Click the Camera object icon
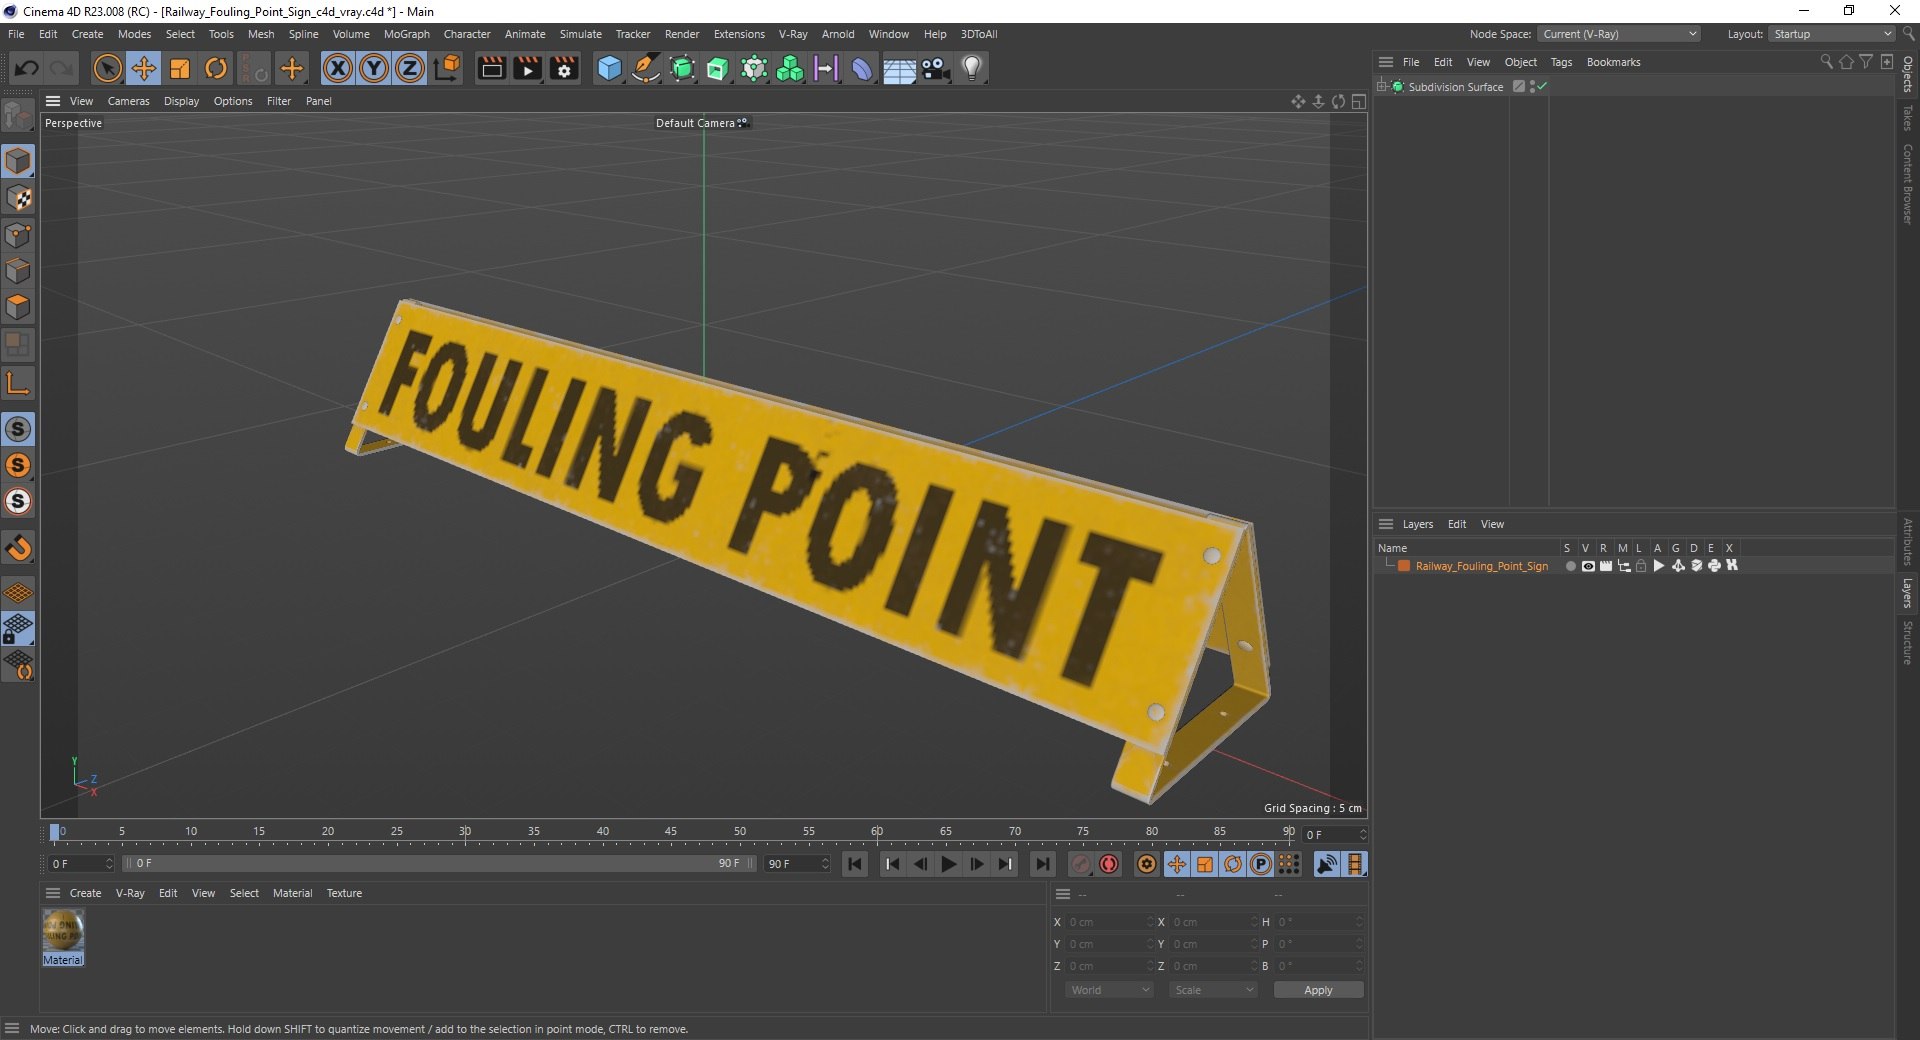Screen dimensions: 1920x1040 pyautogui.click(x=936, y=68)
